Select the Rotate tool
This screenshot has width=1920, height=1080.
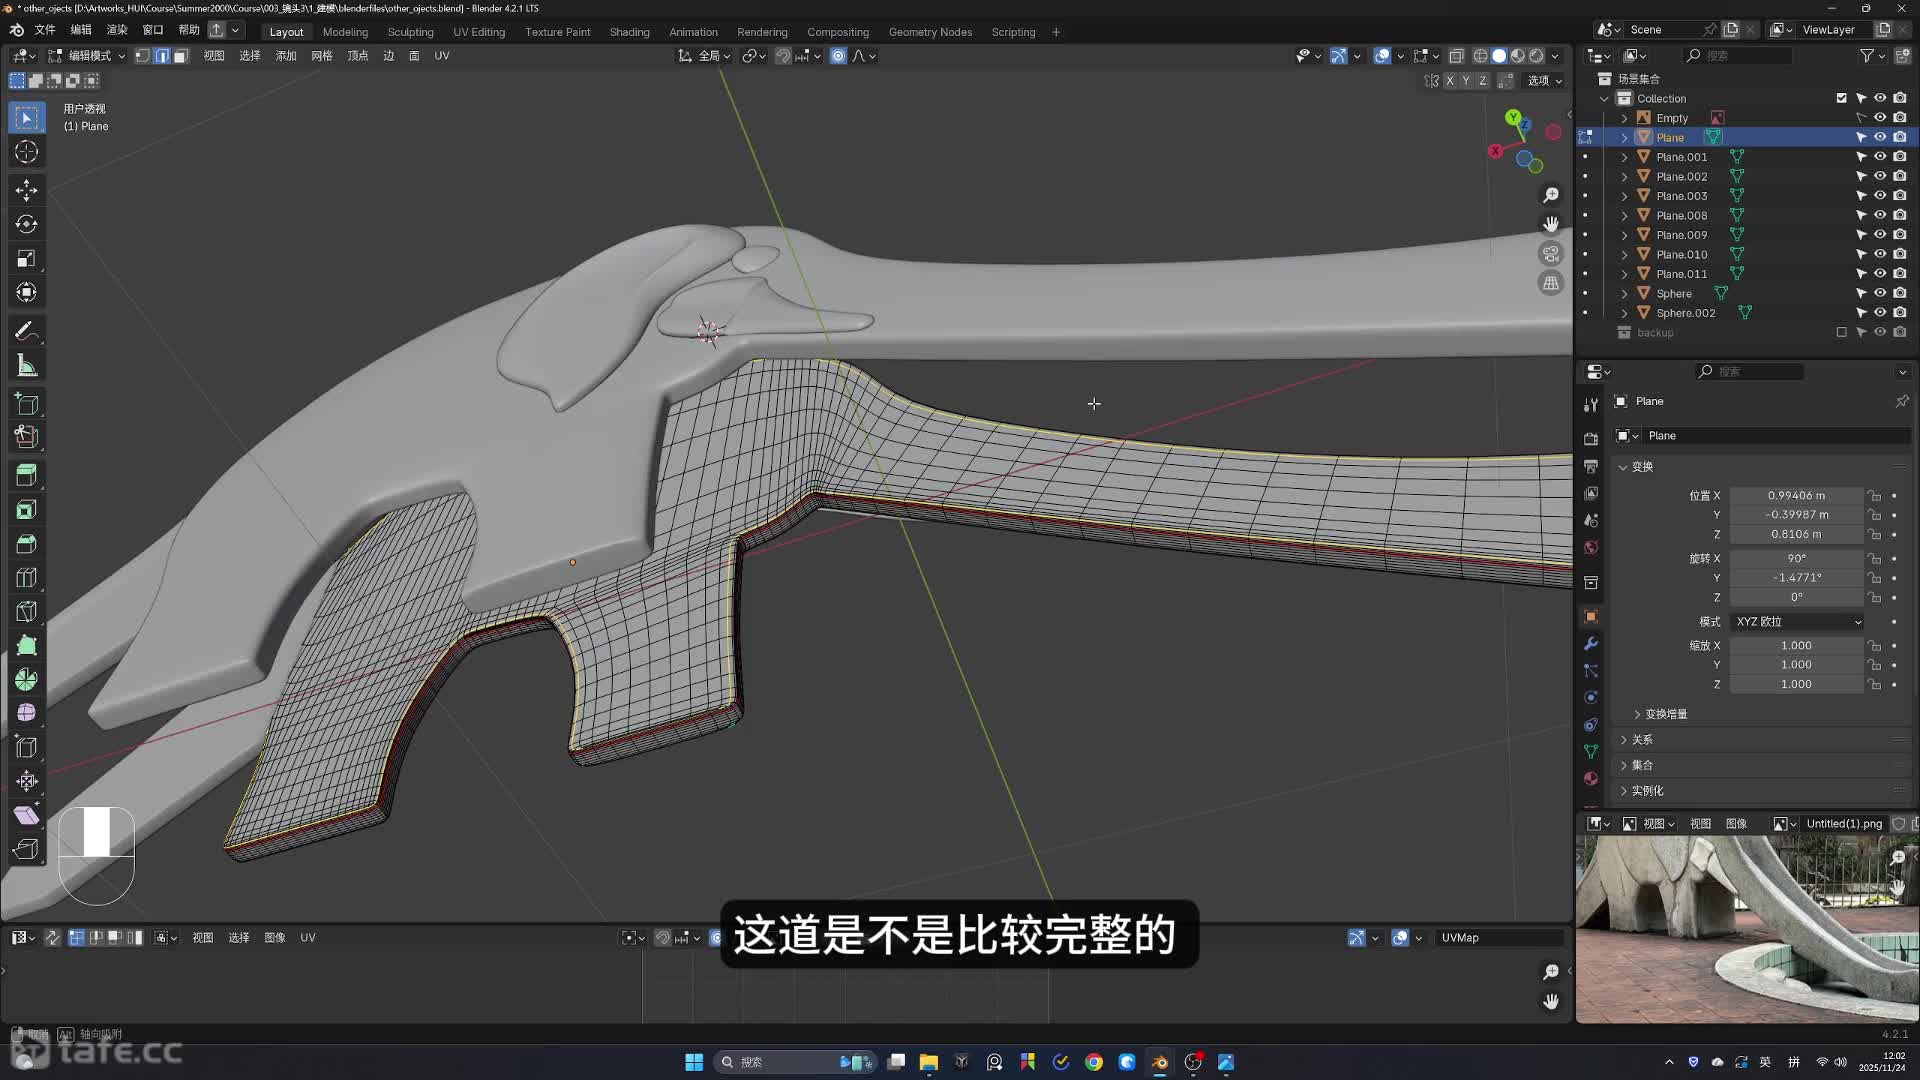pyautogui.click(x=27, y=224)
